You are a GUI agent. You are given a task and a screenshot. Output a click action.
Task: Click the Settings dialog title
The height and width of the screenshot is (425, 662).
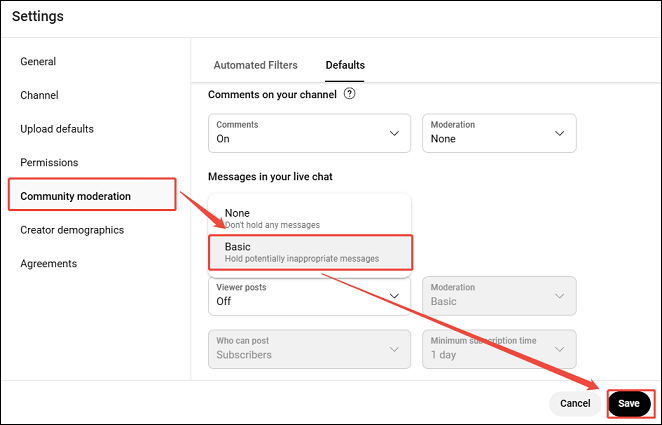(38, 16)
